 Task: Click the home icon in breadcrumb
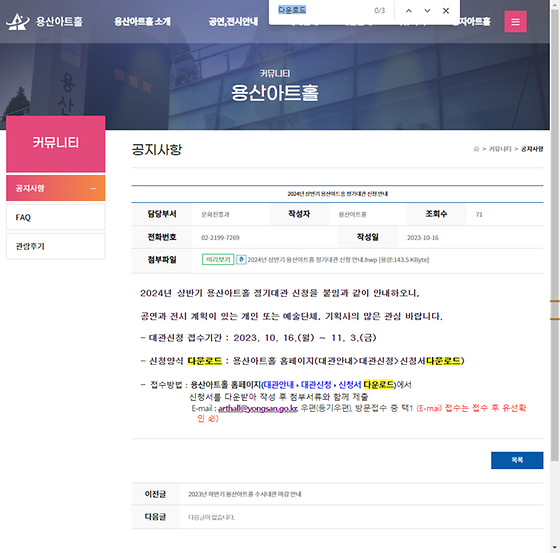pos(476,149)
